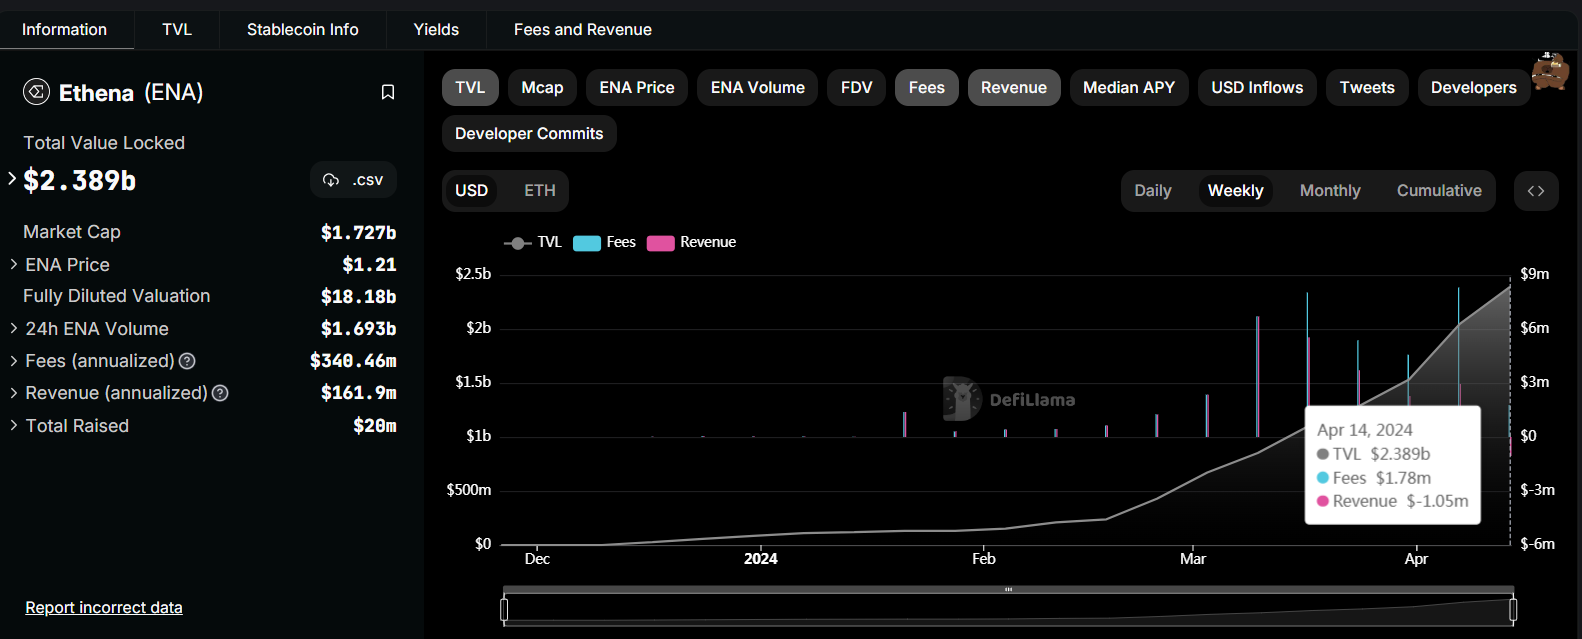Click the Report incorrect data link
Image resolution: width=1582 pixels, height=639 pixels.
pos(104,608)
